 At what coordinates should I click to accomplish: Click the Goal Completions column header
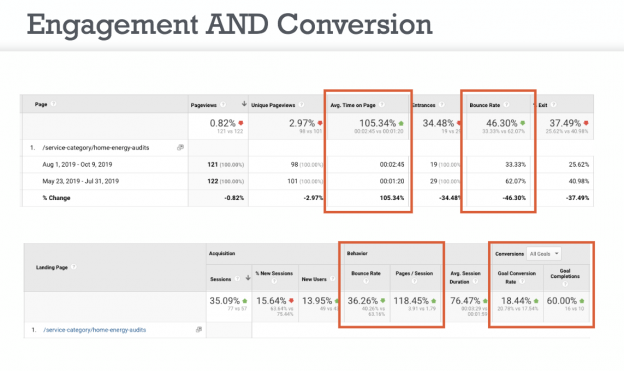(565, 273)
